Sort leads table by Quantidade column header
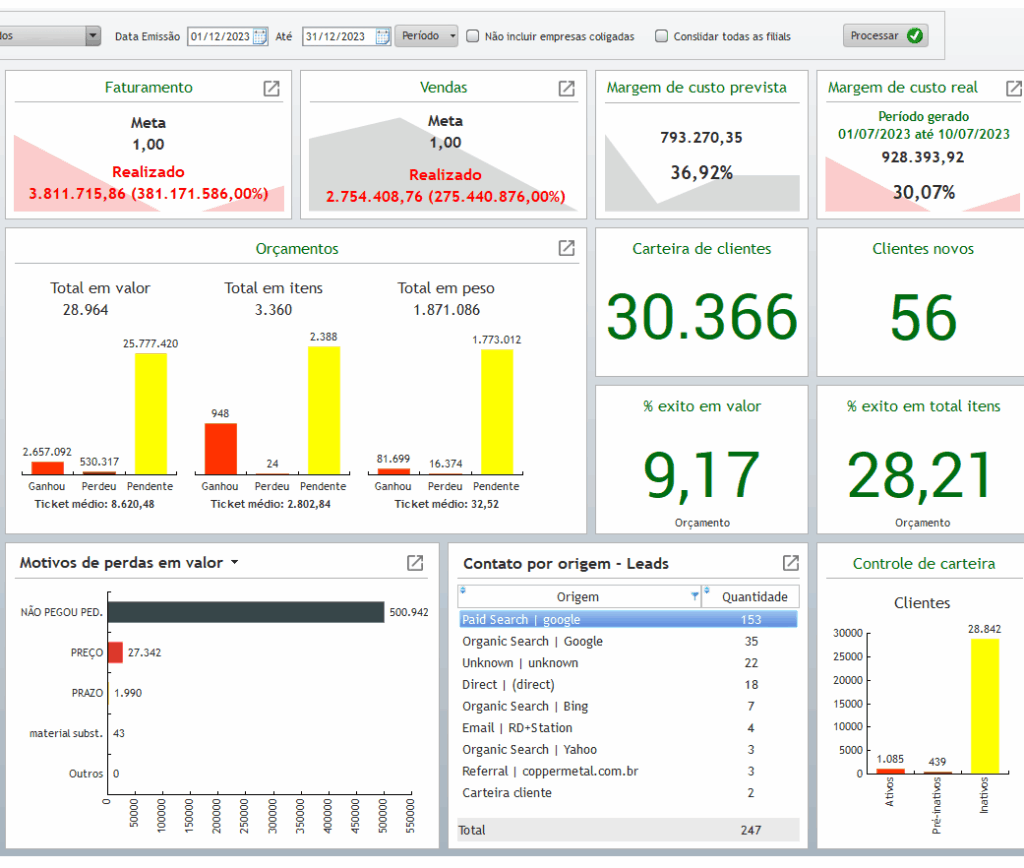 pyautogui.click(x=754, y=597)
